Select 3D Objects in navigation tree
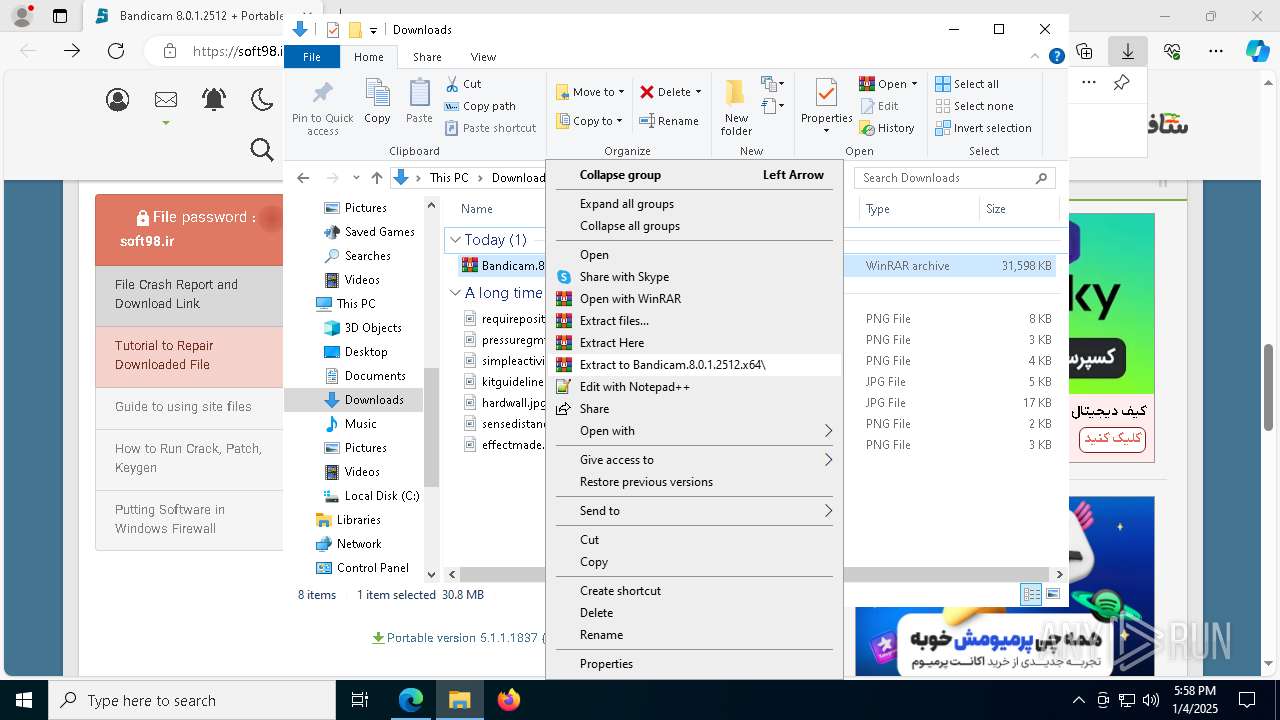The width and height of the screenshot is (1280, 720). coord(363,328)
